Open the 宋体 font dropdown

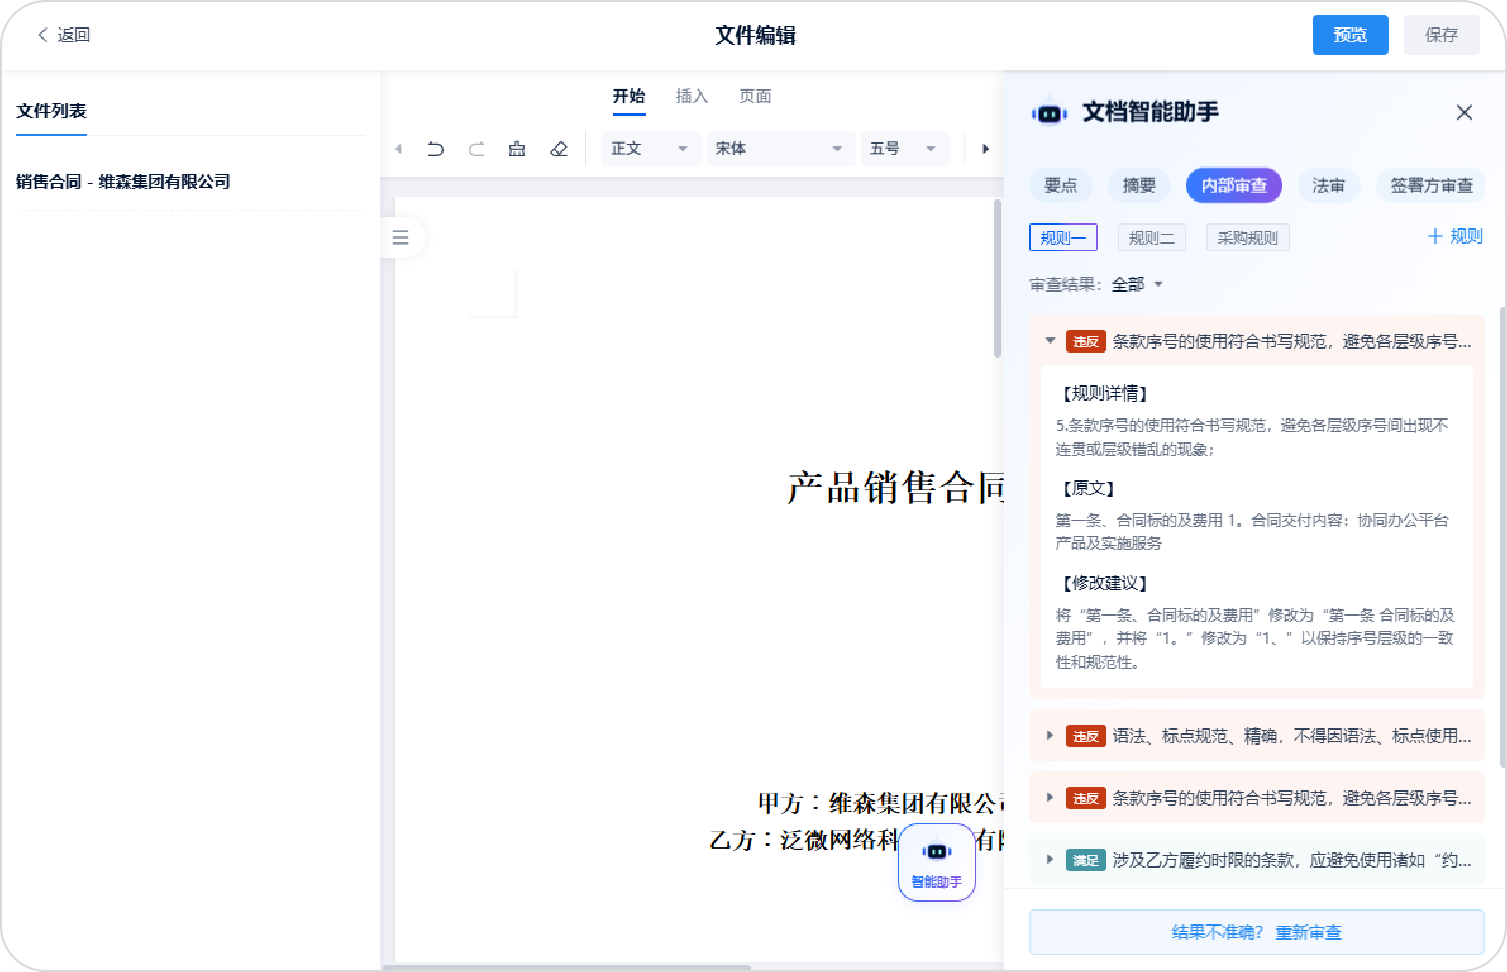[x=779, y=149]
